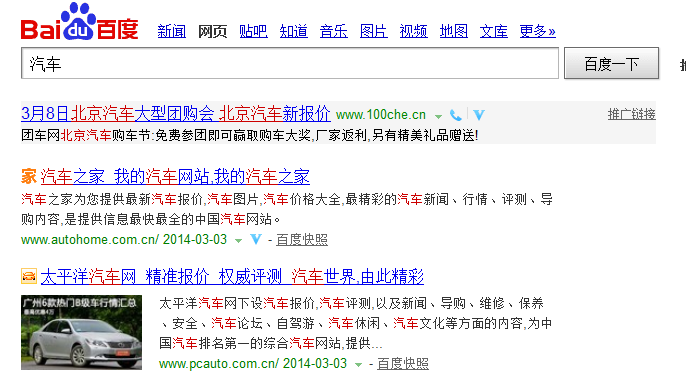Viewport: 686px width, 387px height.
Task: Go to the 地图 tab
Action: tap(454, 31)
